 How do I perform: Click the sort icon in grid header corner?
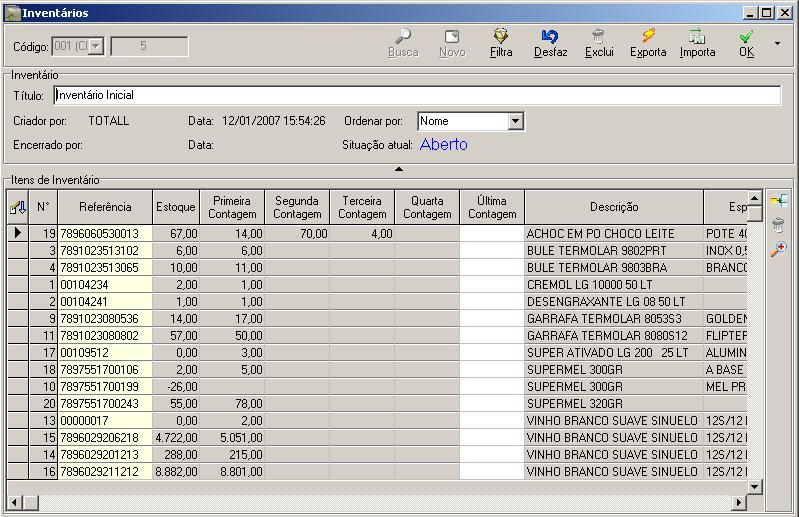(x=17, y=207)
